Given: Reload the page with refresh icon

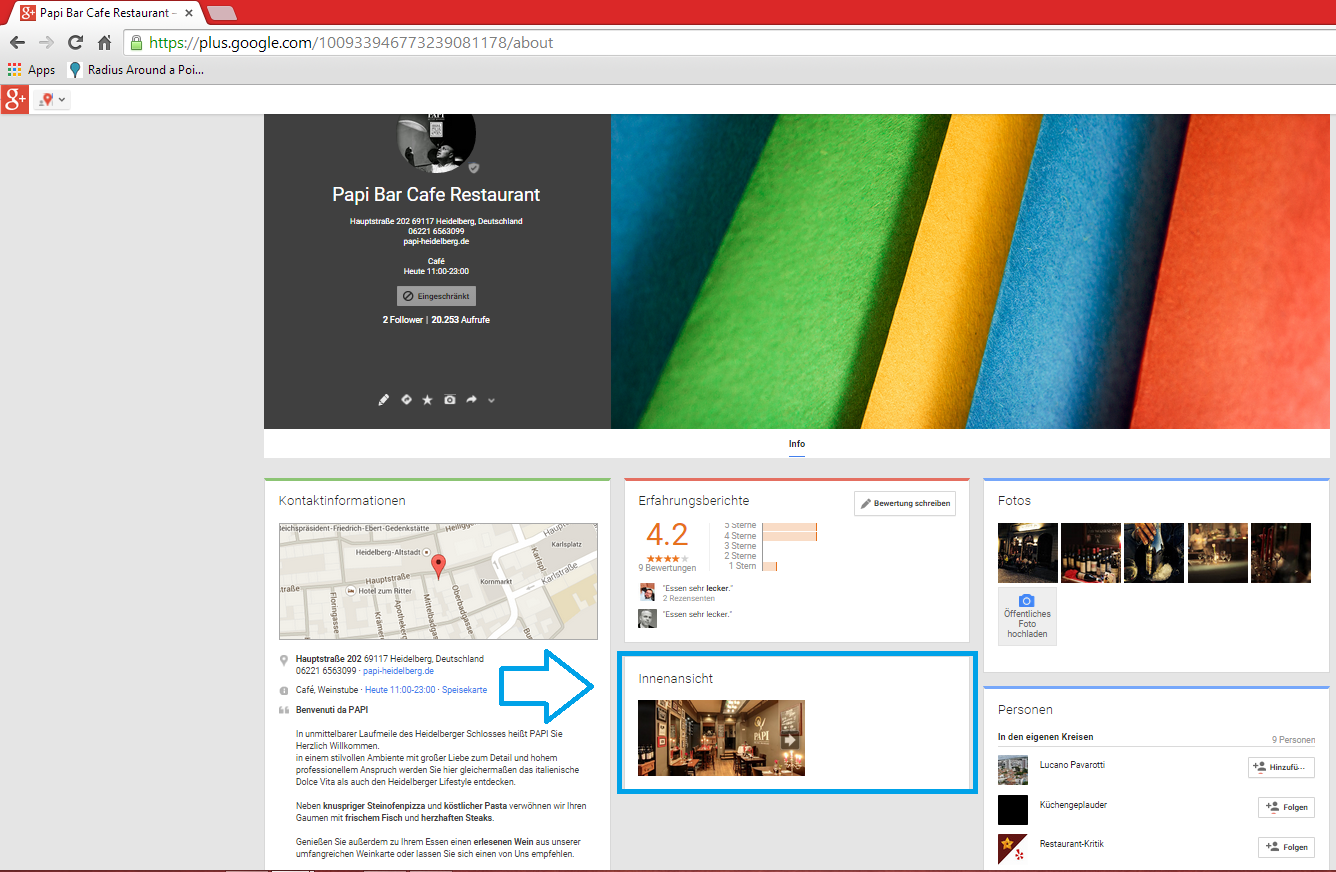Looking at the screenshot, I should point(75,43).
